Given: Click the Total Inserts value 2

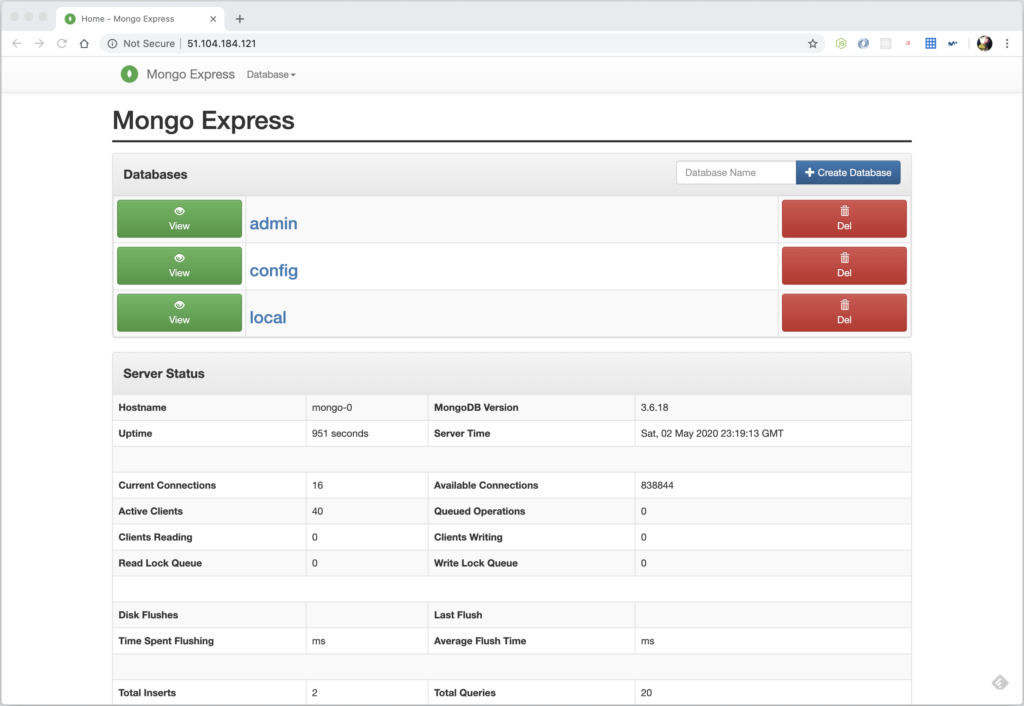Looking at the screenshot, I should (x=315, y=693).
